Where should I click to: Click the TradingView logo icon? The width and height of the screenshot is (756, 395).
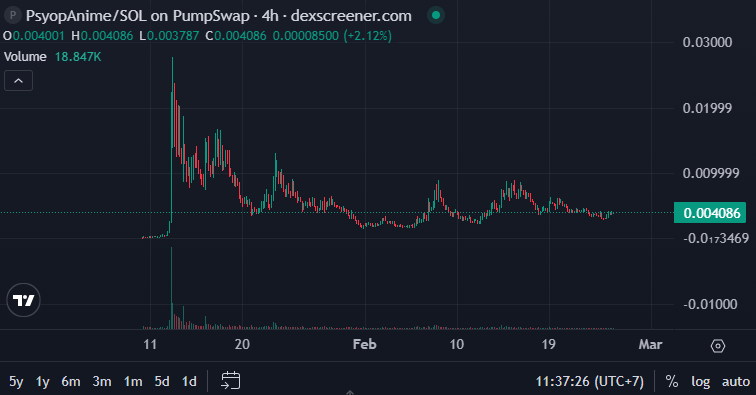click(x=23, y=300)
